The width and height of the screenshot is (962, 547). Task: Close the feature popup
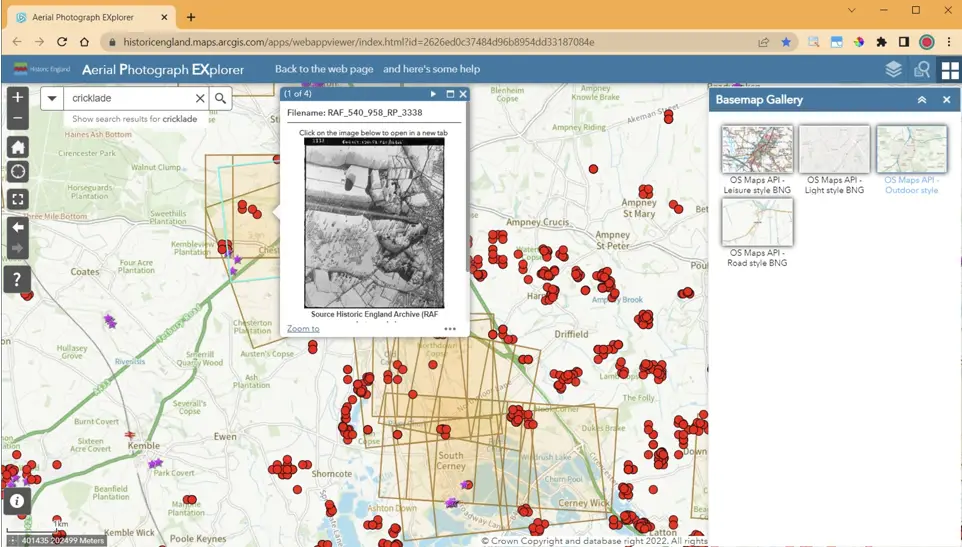point(463,94)
